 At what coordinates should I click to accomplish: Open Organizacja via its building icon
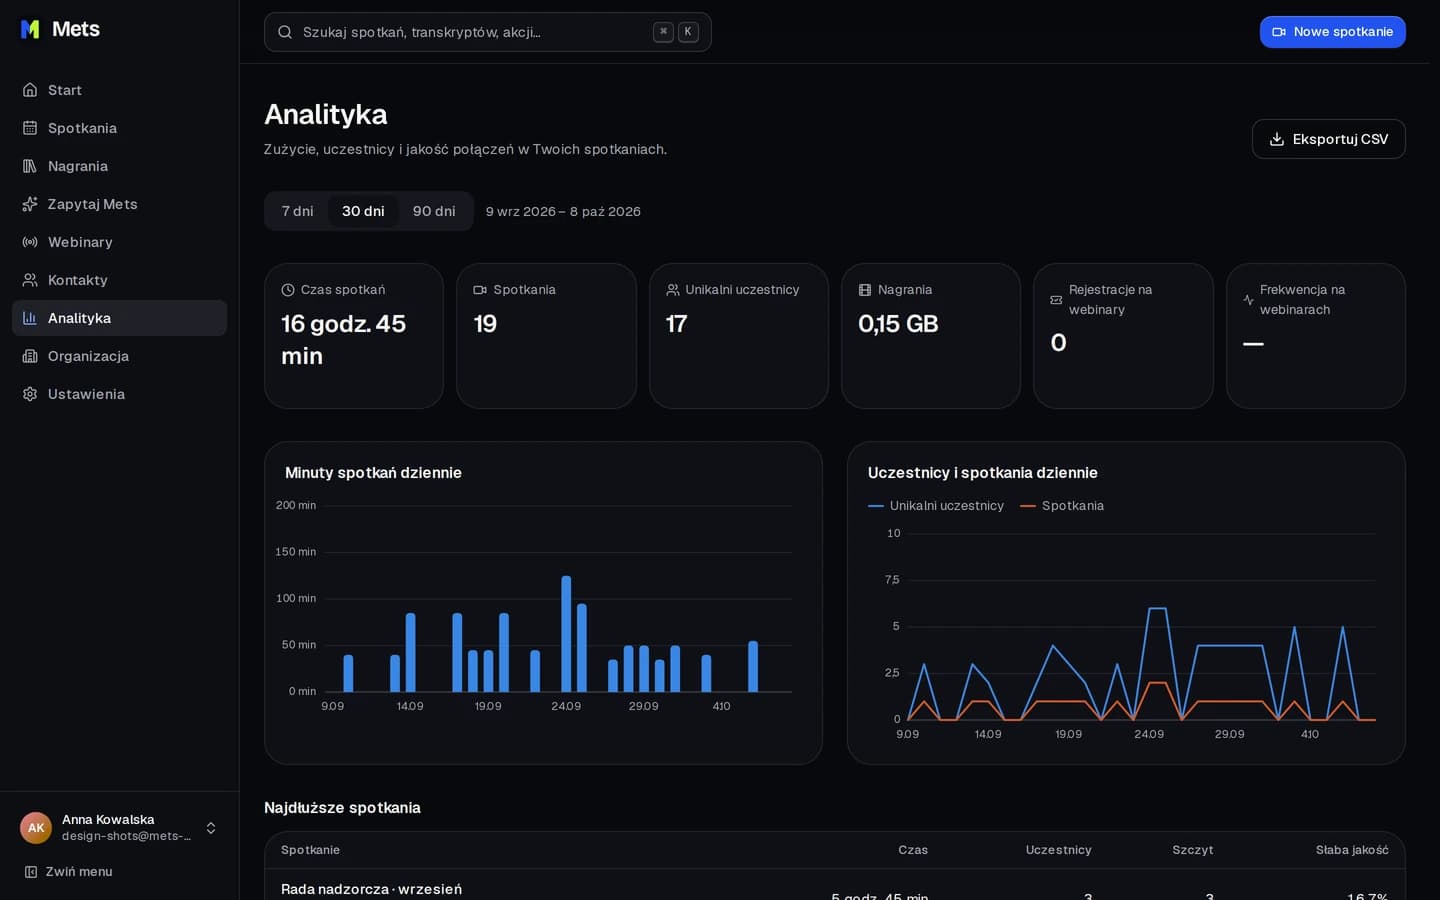pyautogui.click(x=30, y=356)
